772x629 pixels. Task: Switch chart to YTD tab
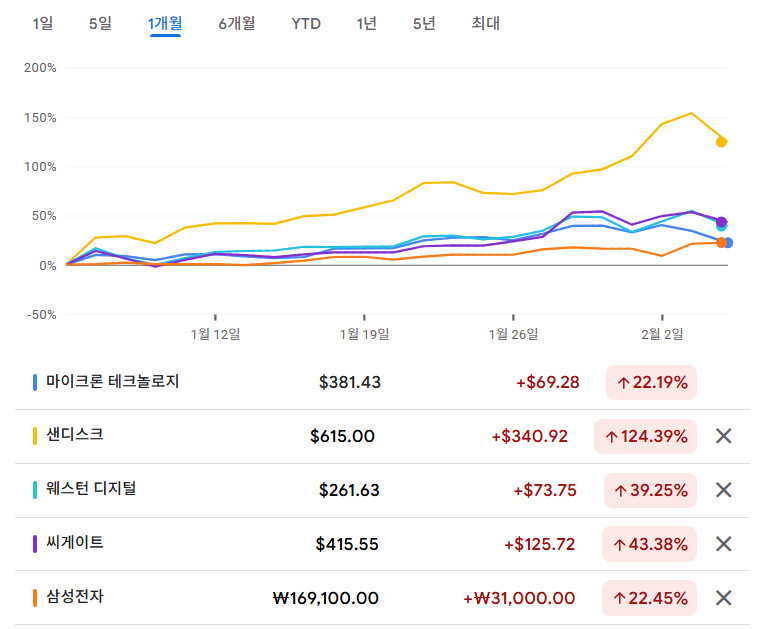(x=306, y=23)
